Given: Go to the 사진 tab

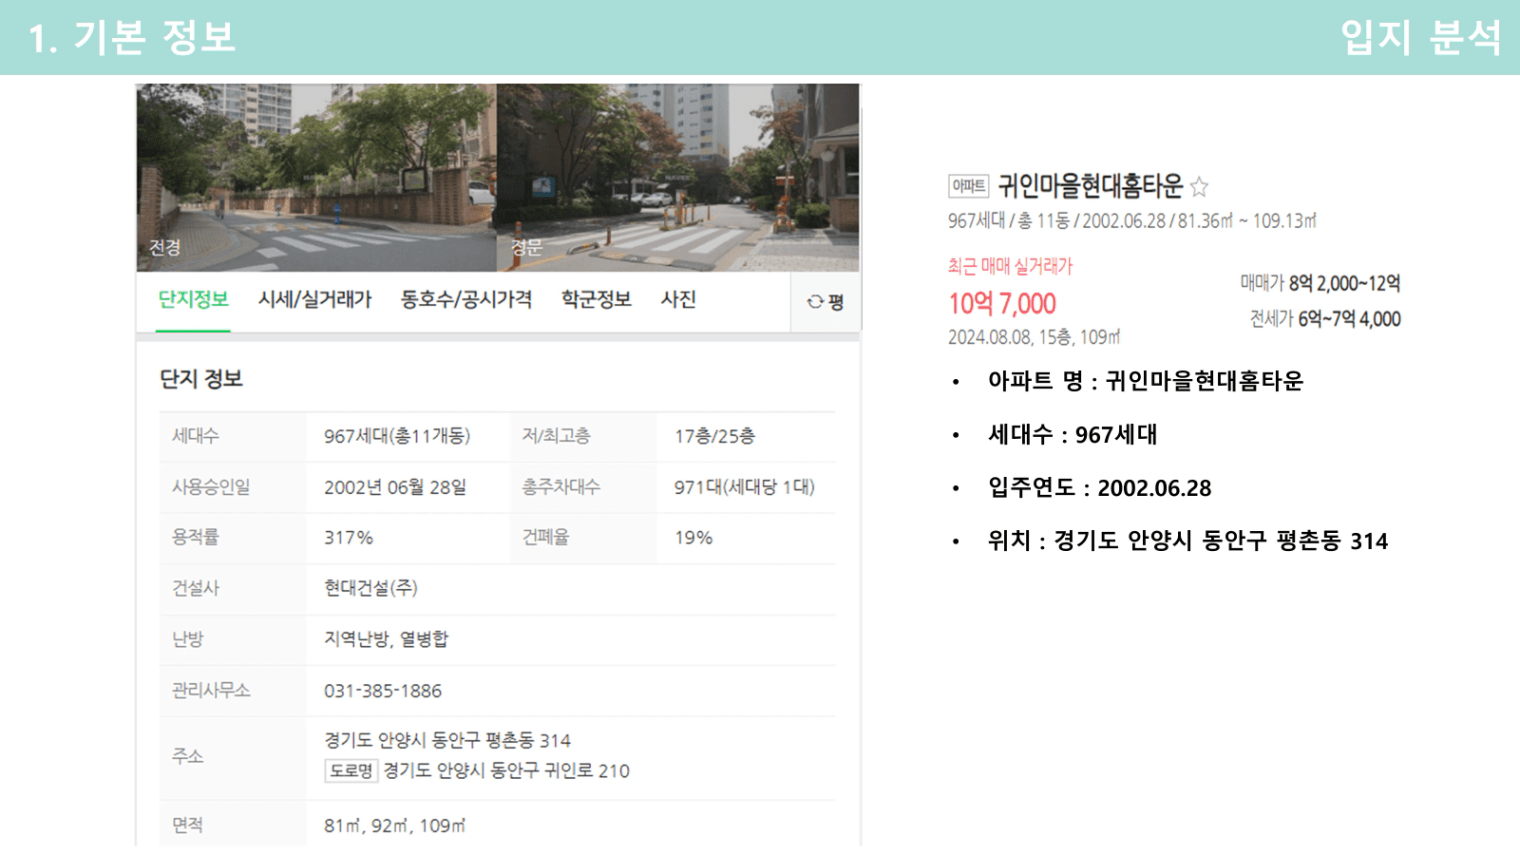Looking at the screenshot, I should [678, 299].
